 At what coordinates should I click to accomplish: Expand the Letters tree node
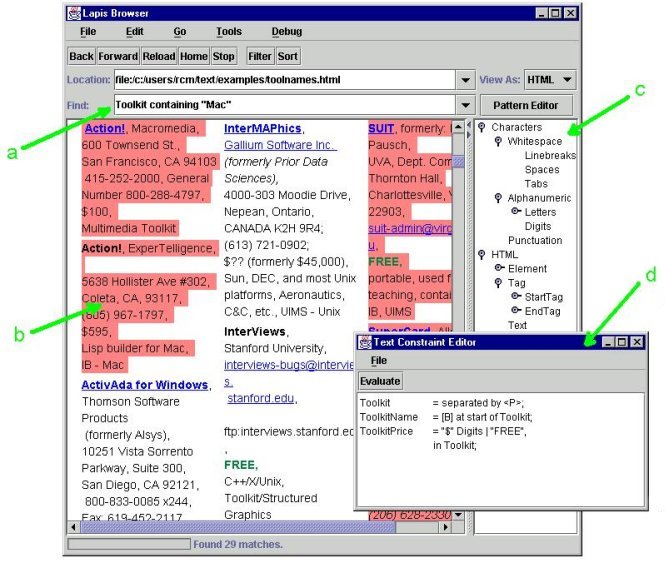pos(515,212)
